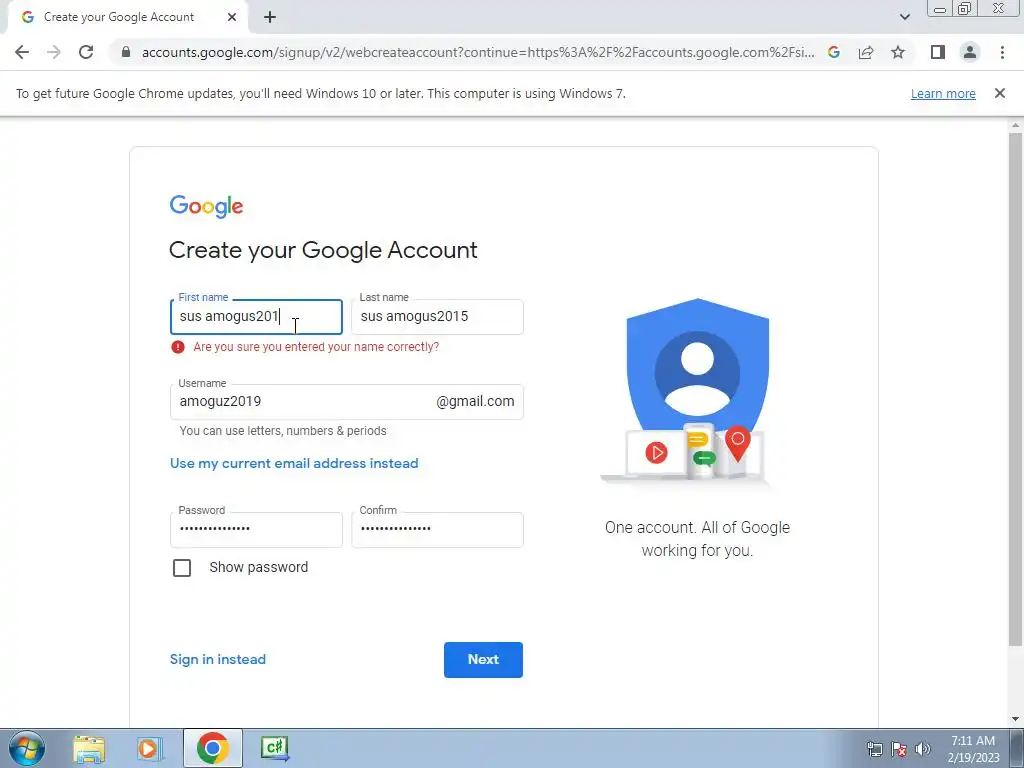Click the scrollbar up arrow

click(x=1015, y=125)
